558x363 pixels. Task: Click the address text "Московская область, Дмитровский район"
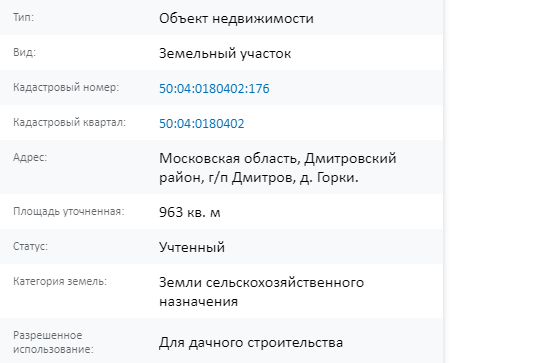[x=278, y=168]
